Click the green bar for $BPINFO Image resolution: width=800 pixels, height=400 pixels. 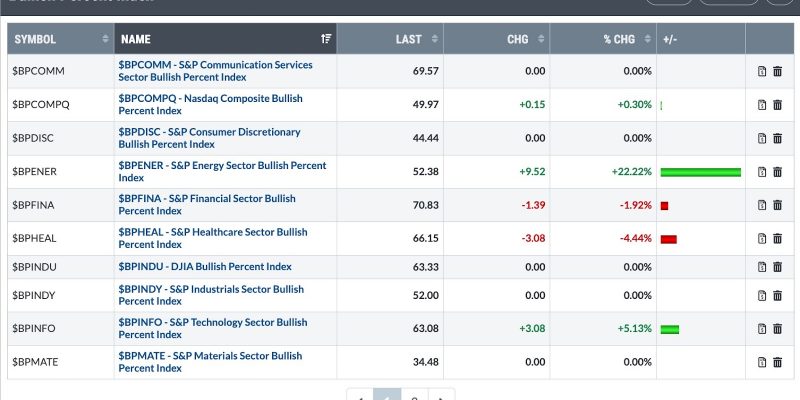point(670,330)
